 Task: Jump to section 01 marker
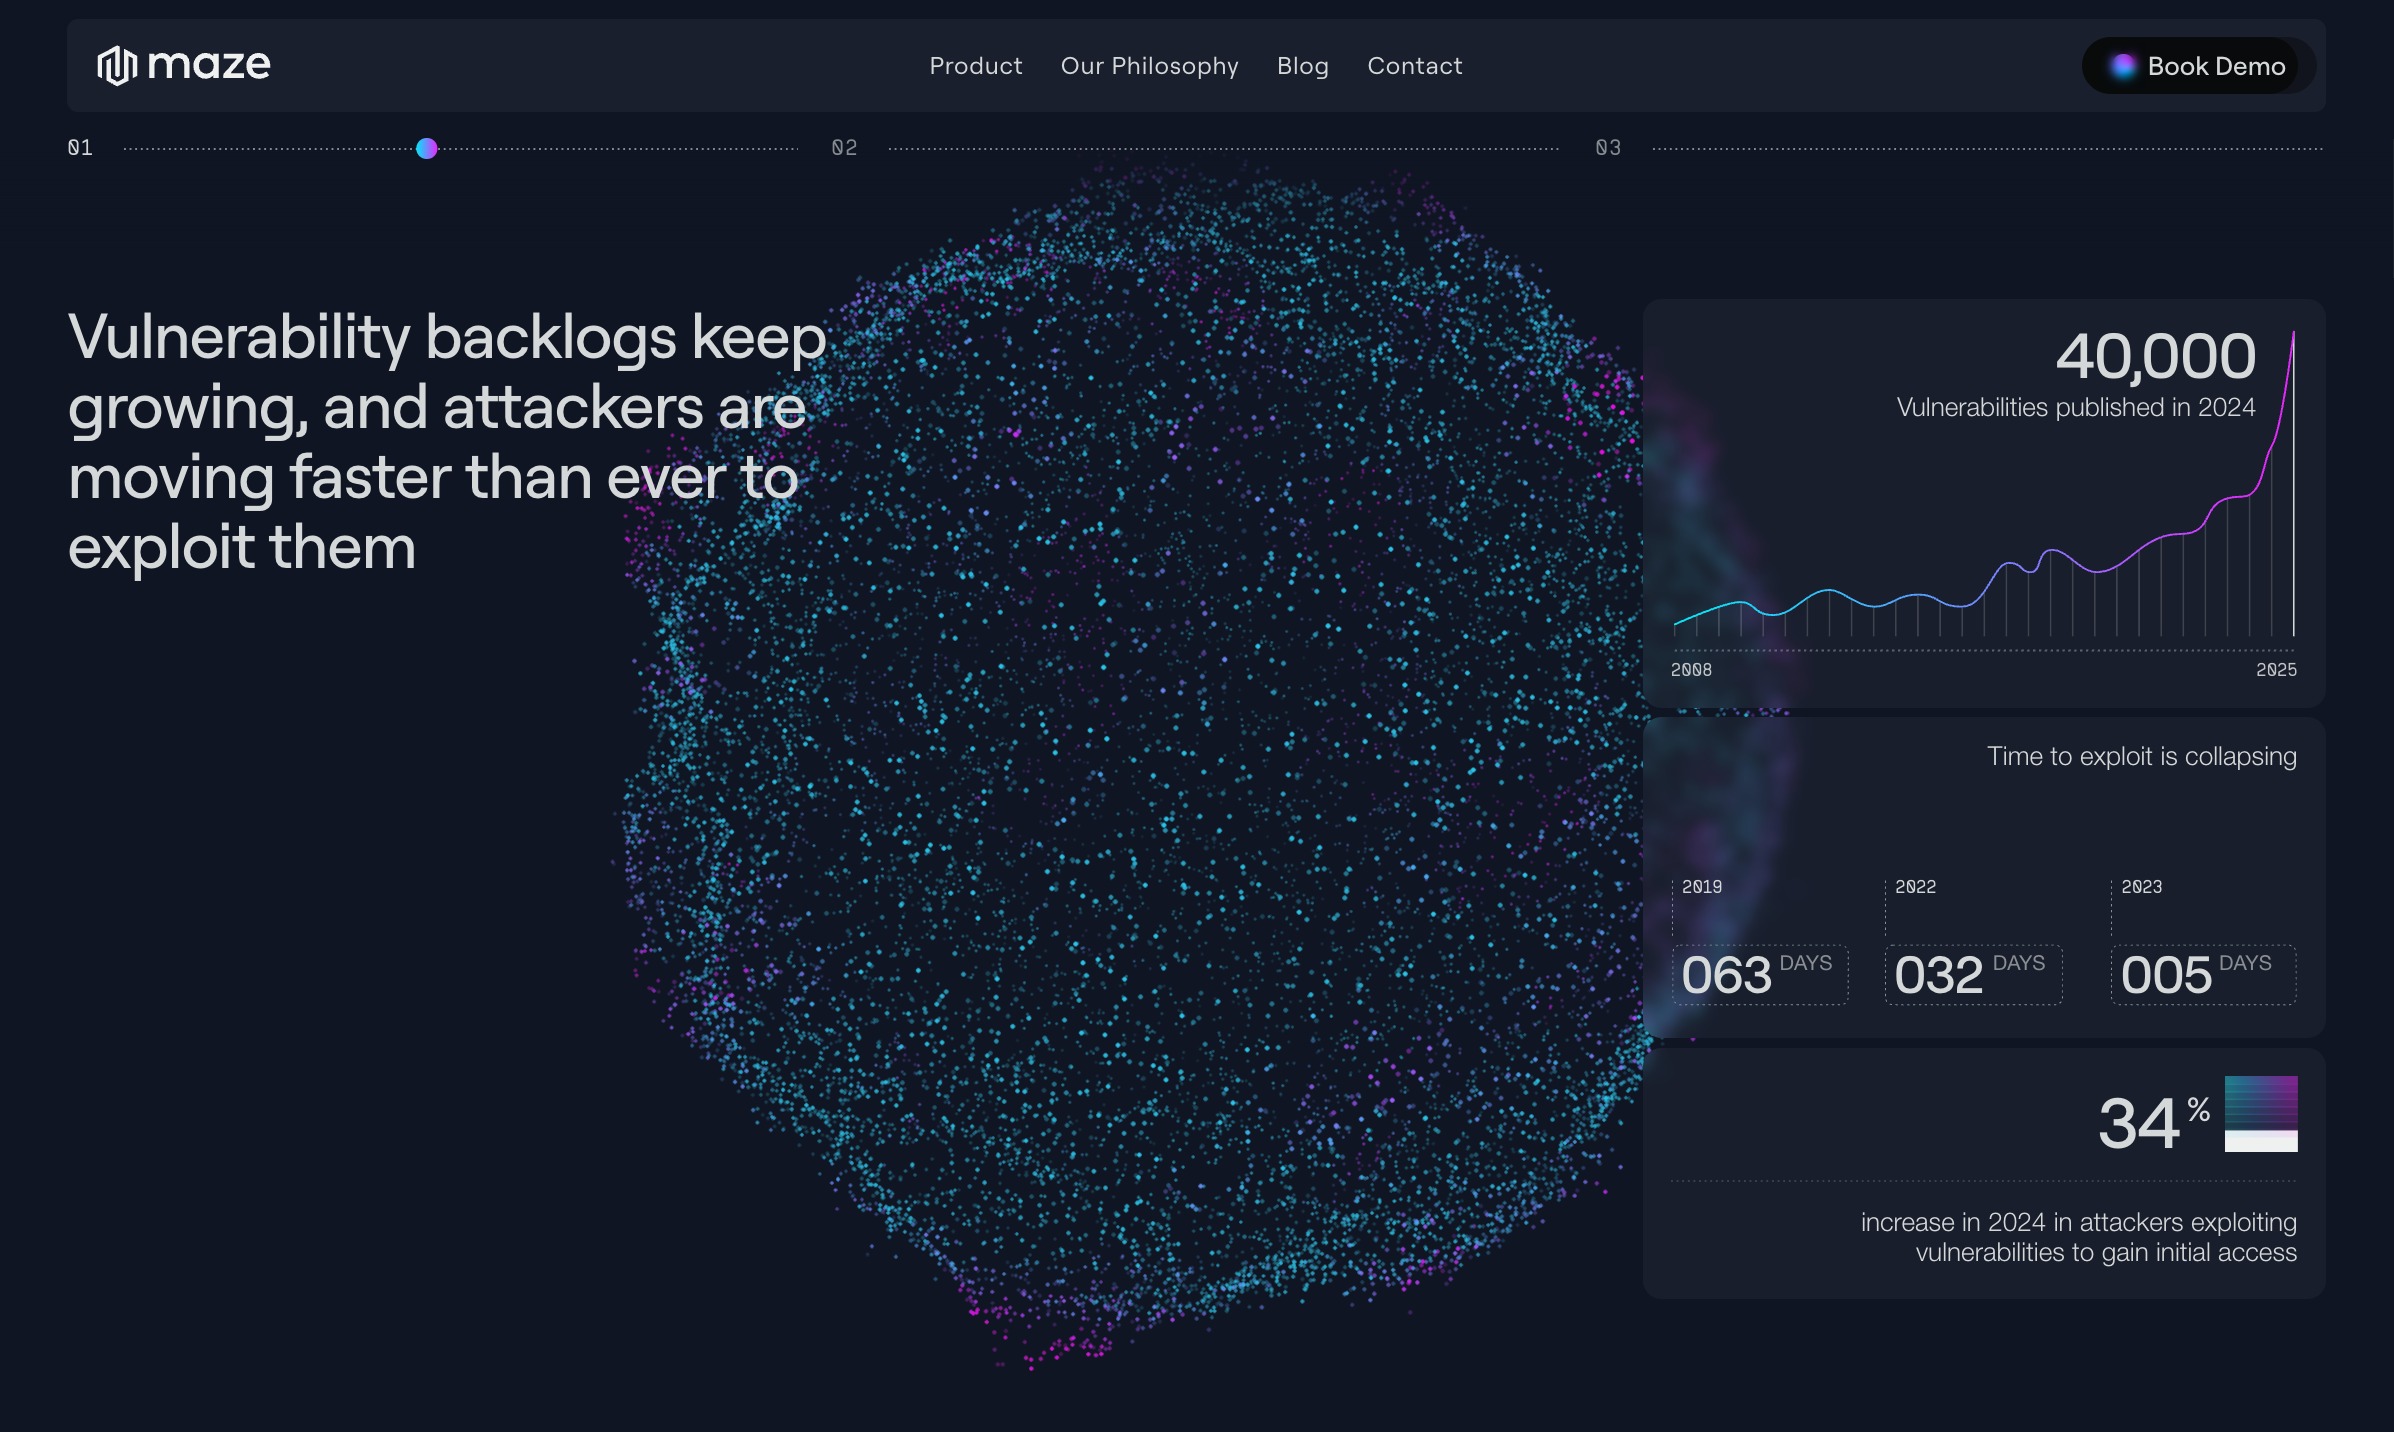pos(80,148)
